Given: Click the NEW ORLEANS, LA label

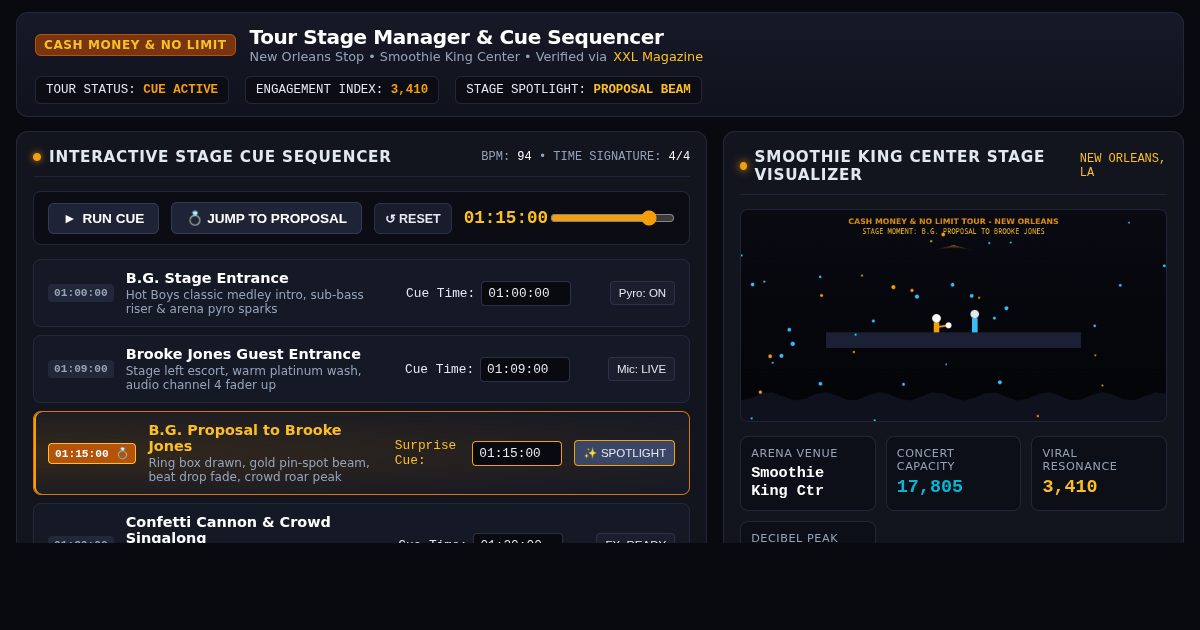Looking at the screenshot, I should pyautogui.click(x=1123, y=165).
